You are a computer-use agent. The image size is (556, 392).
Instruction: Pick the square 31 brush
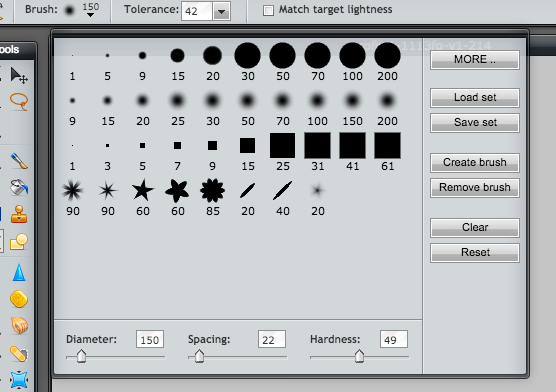(317, 145)
